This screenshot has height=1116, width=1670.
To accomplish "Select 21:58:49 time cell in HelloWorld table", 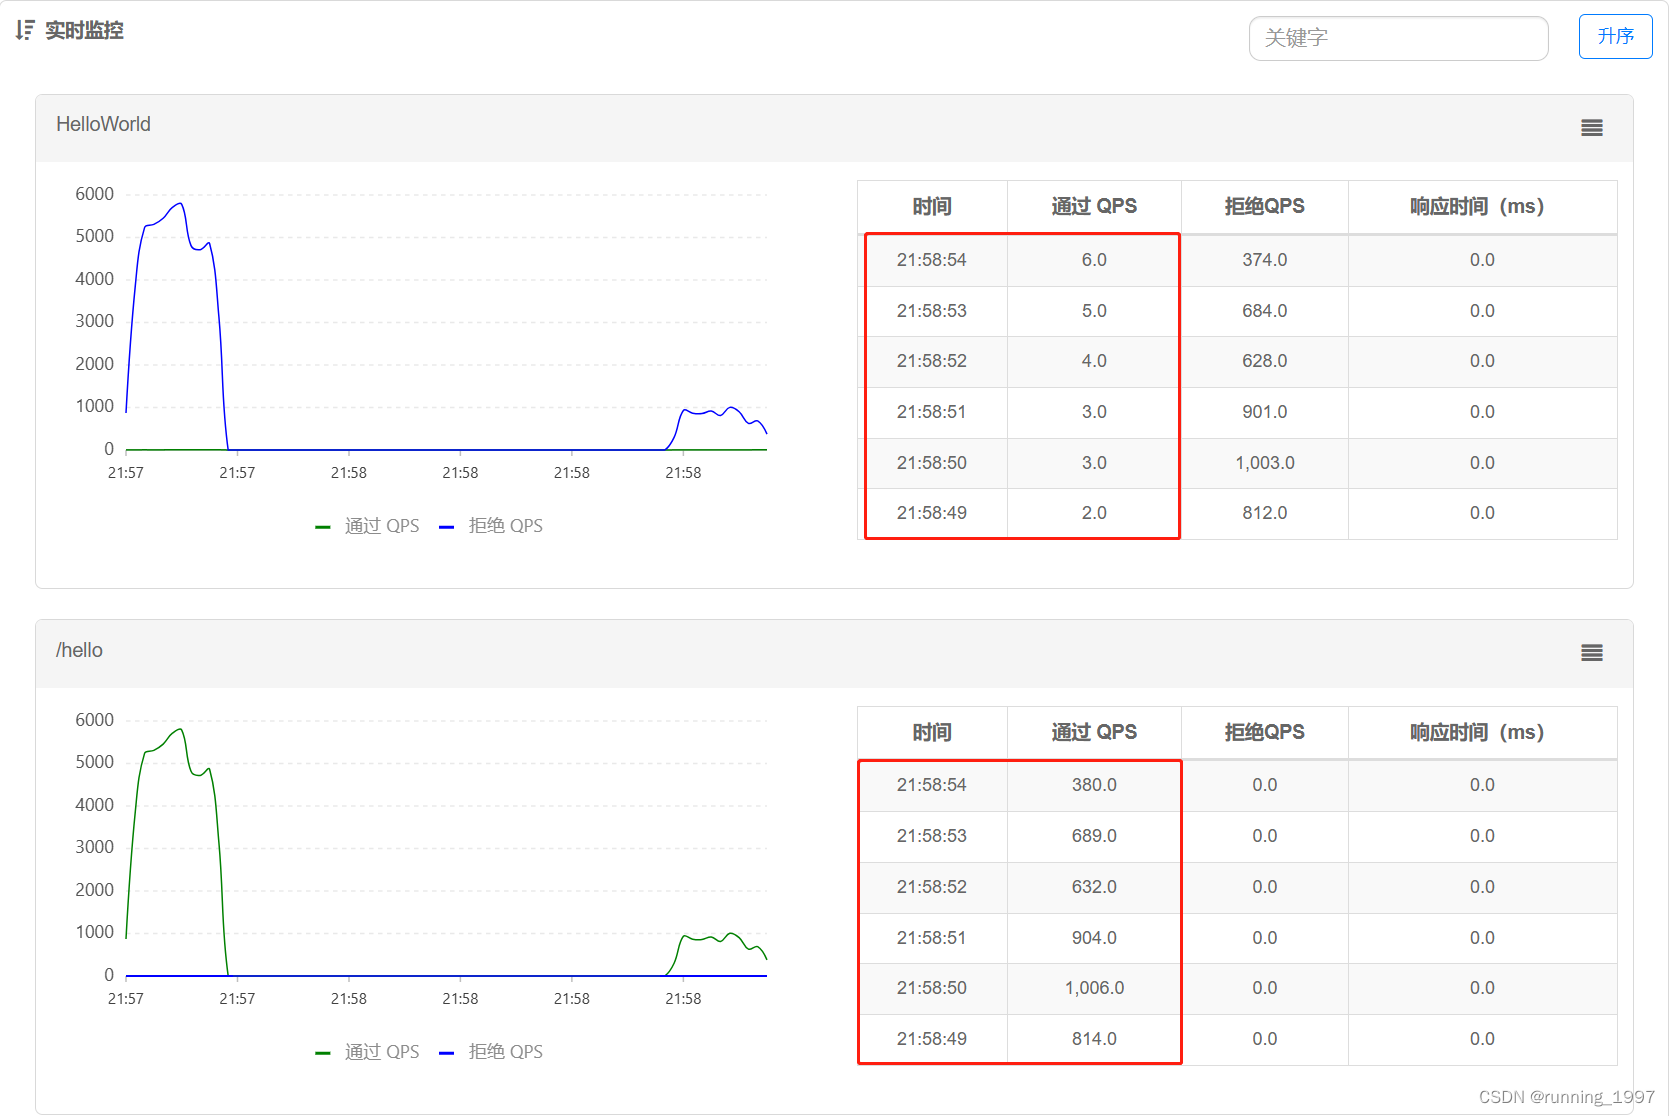I will pyautogui.click(x=932, y=513).
